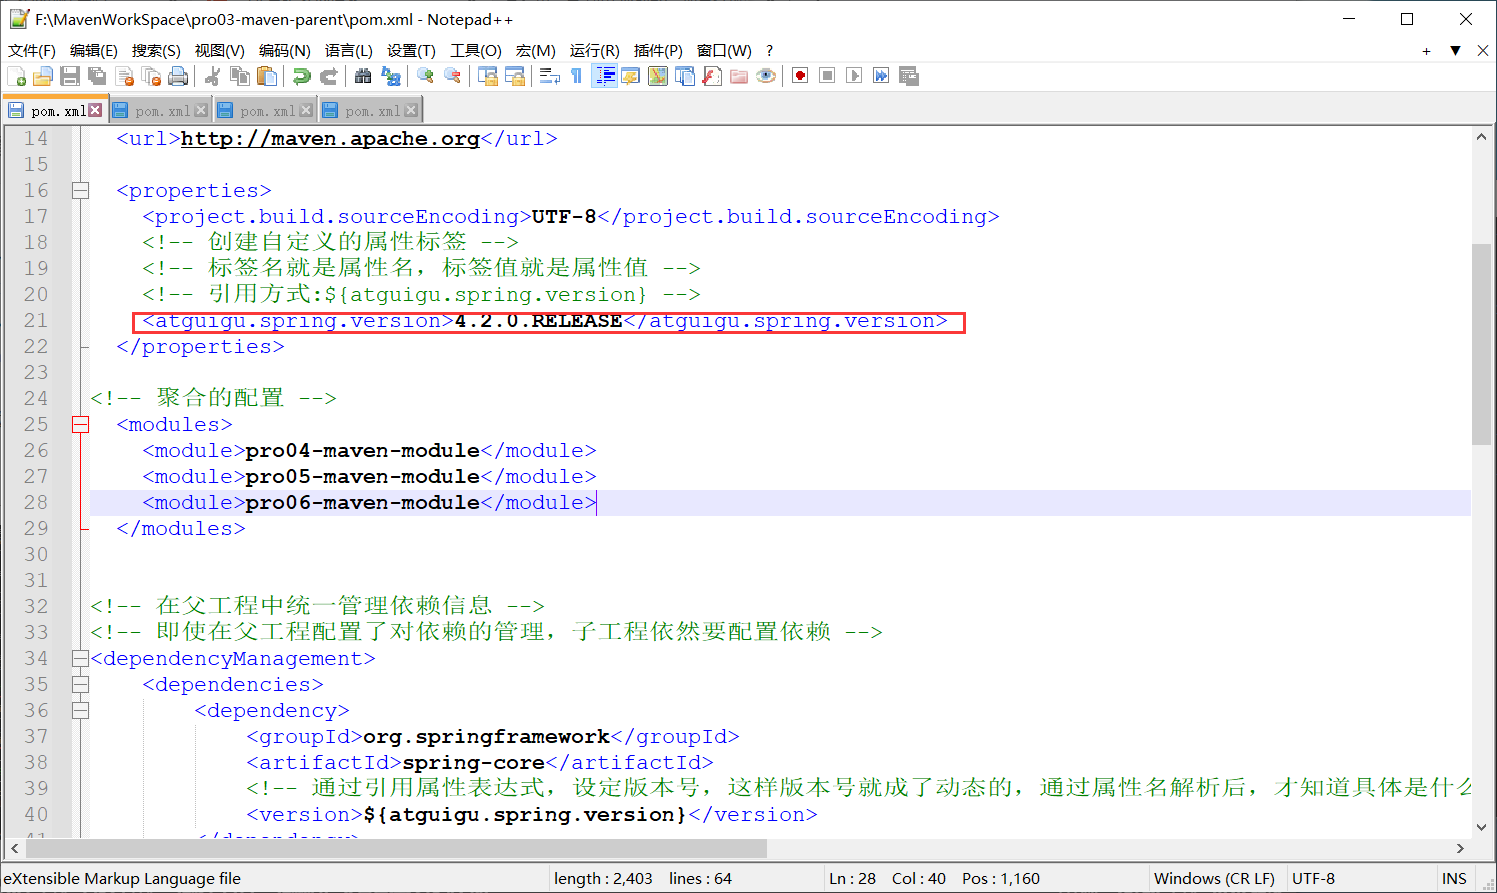Click the Print toolbar icon
The image size is (1497, 893).
pyautogui.click(x=178, y=76)
